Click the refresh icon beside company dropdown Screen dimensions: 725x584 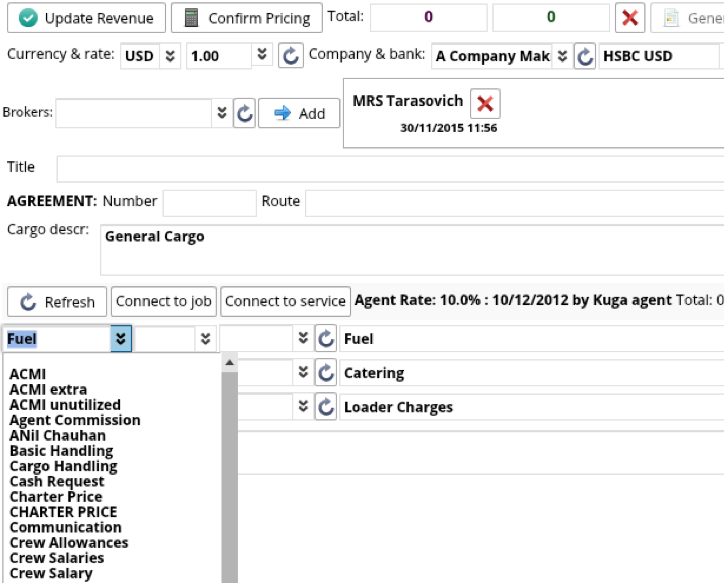tap(585, 56)
